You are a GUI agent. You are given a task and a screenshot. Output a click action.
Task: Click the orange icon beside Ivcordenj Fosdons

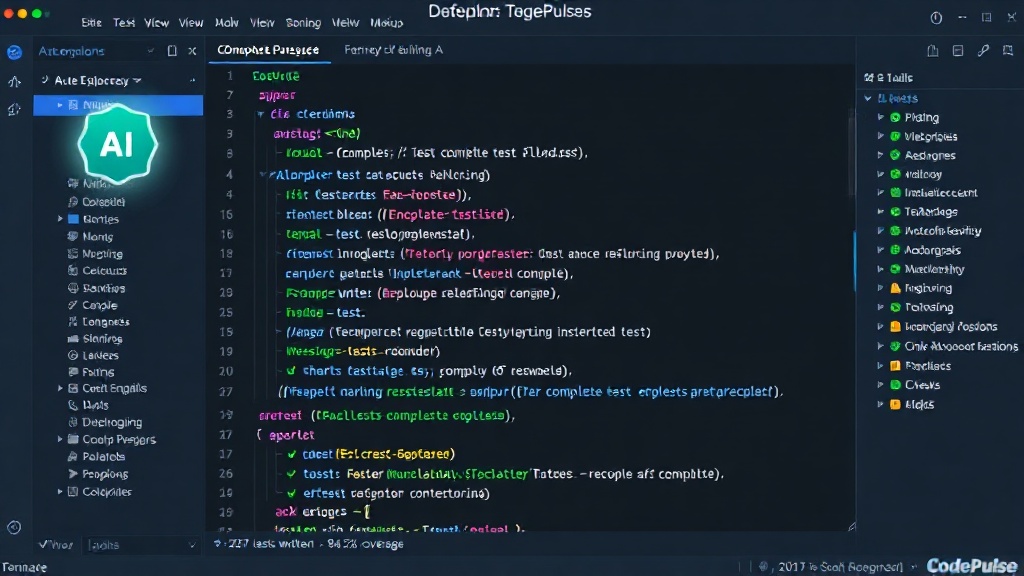(x=895, y=327)
